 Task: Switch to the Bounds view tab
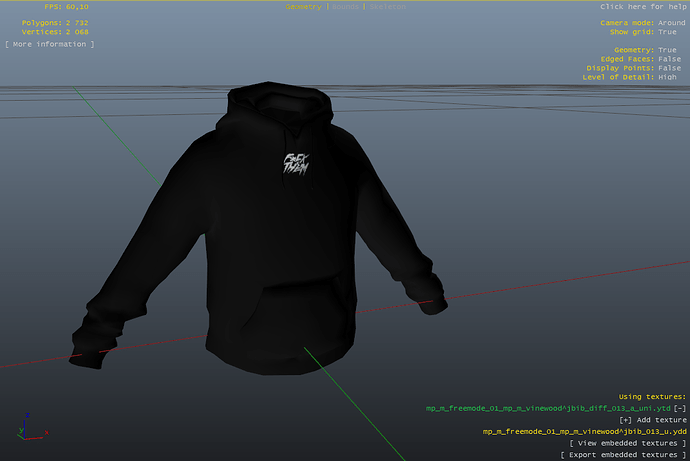tap(345, 7)
